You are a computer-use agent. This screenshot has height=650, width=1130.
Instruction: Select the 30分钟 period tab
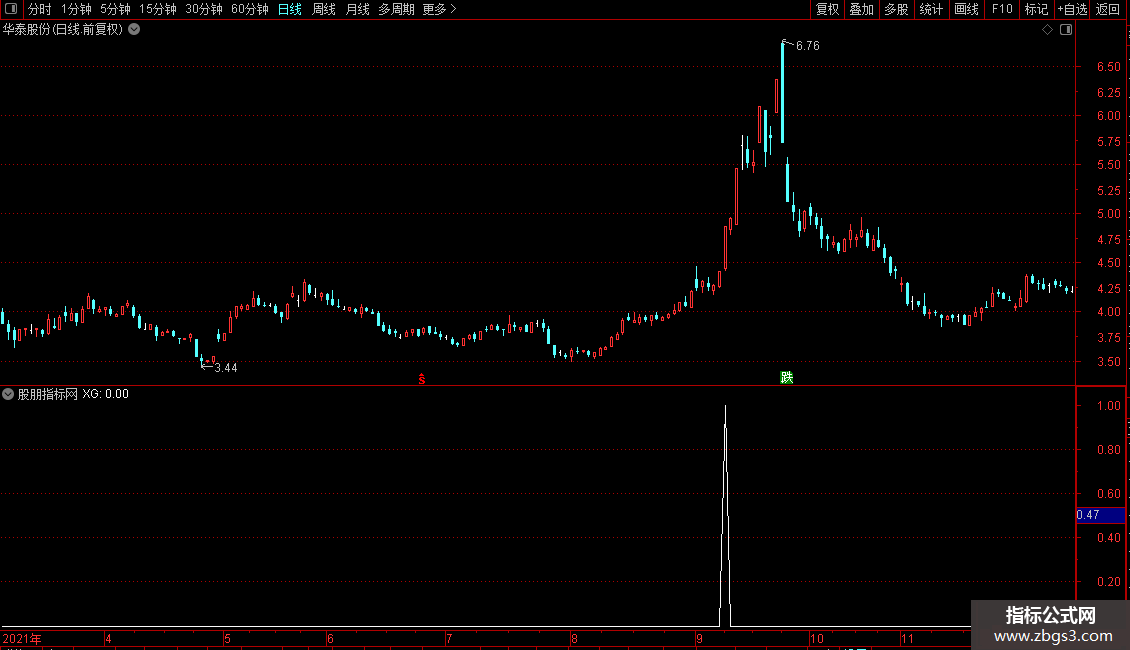point(204,9)
